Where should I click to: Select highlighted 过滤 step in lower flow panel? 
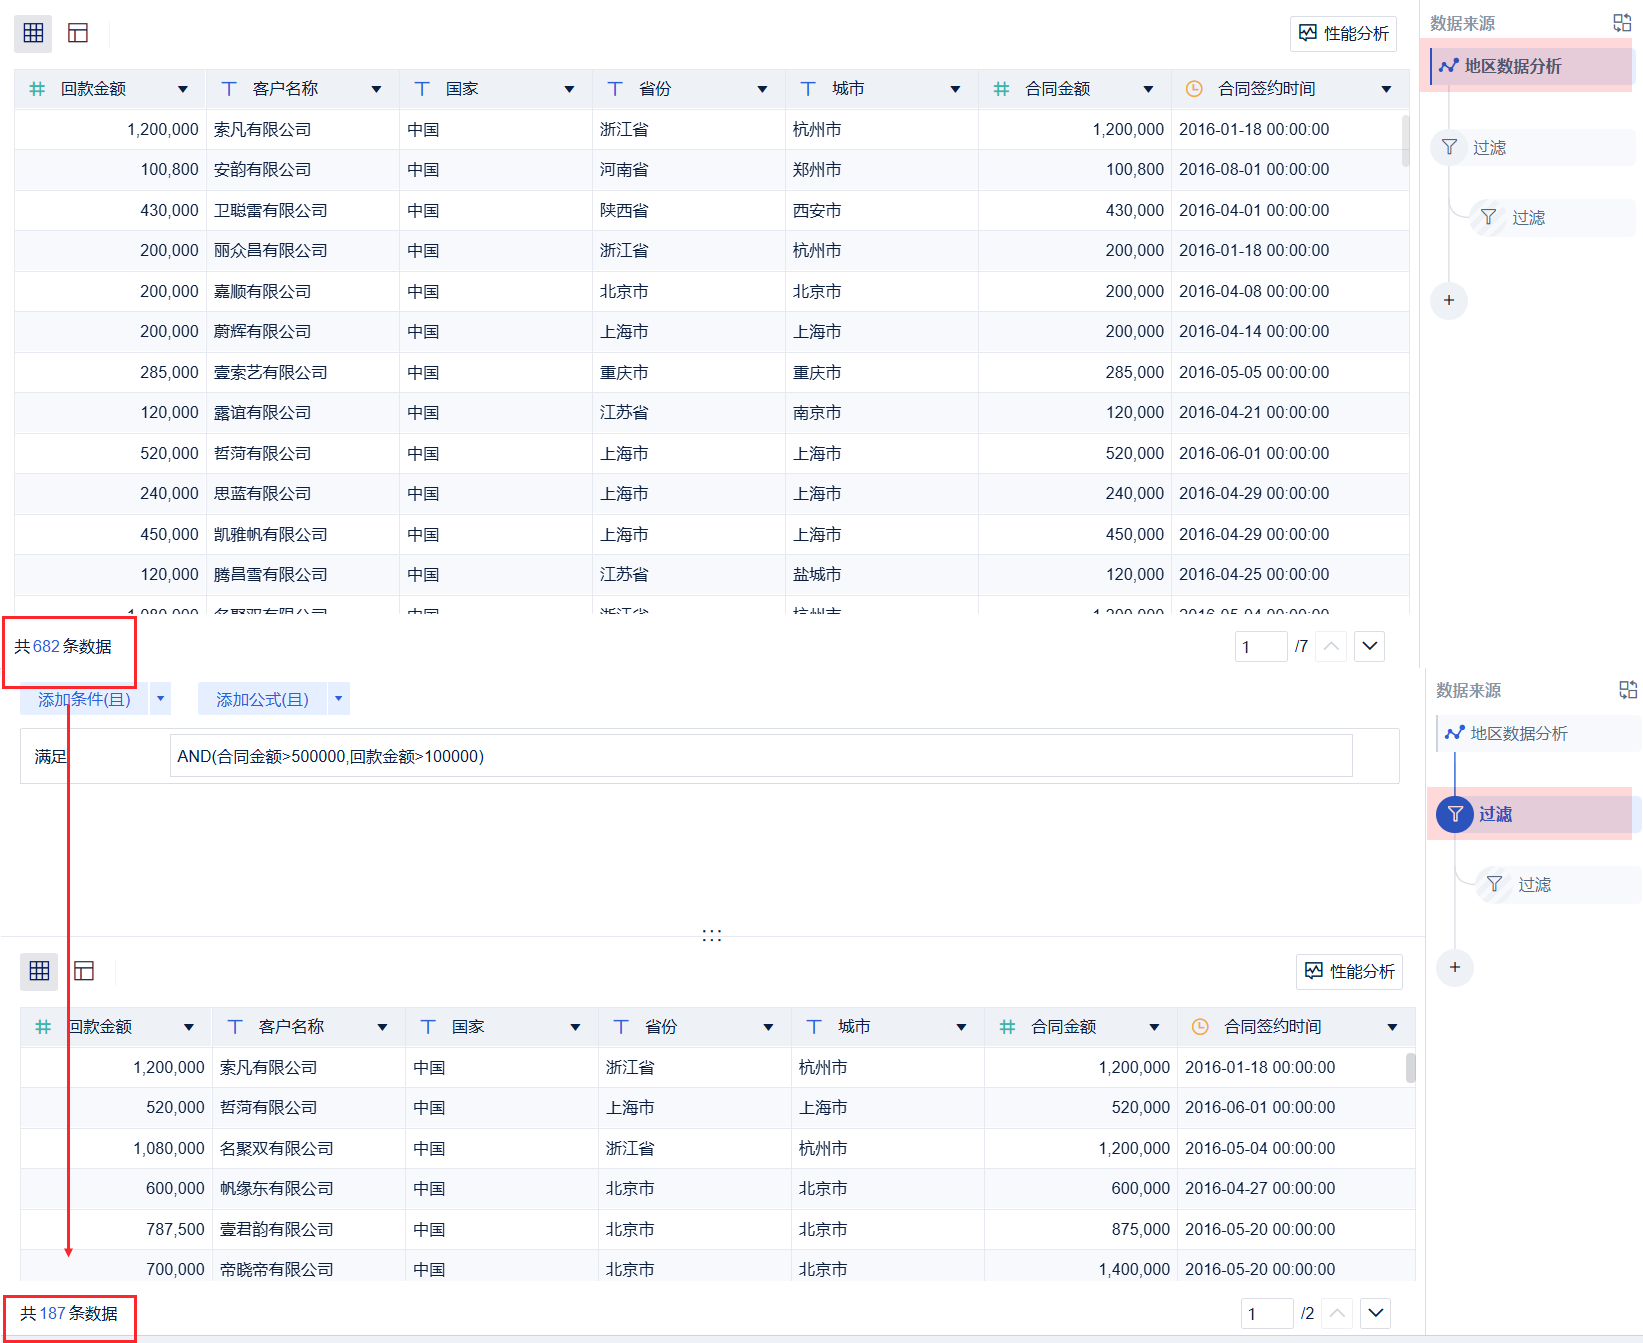(1537, 814)
